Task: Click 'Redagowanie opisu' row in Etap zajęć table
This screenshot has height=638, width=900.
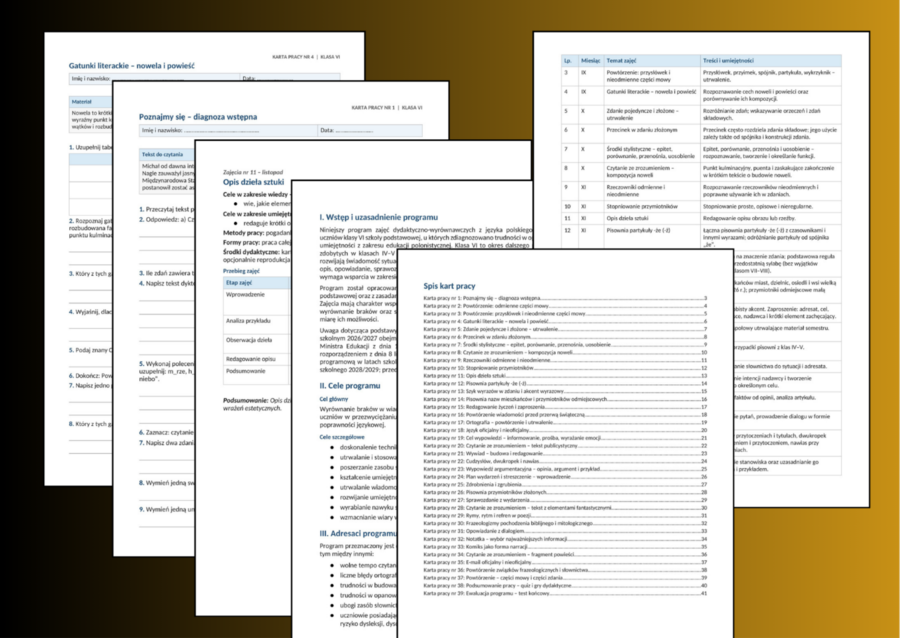Action: point(257,359)
